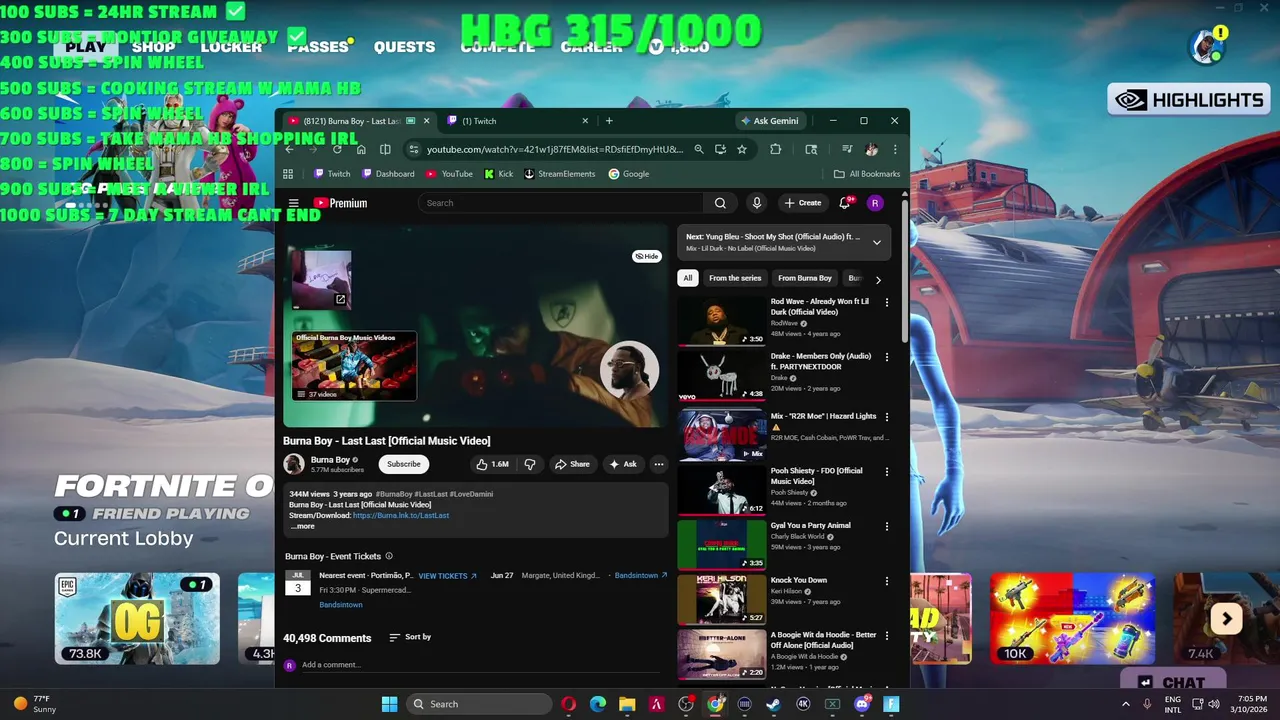Open site info in address bar
Screen dimensions: 1280x720
coord(413,149)
